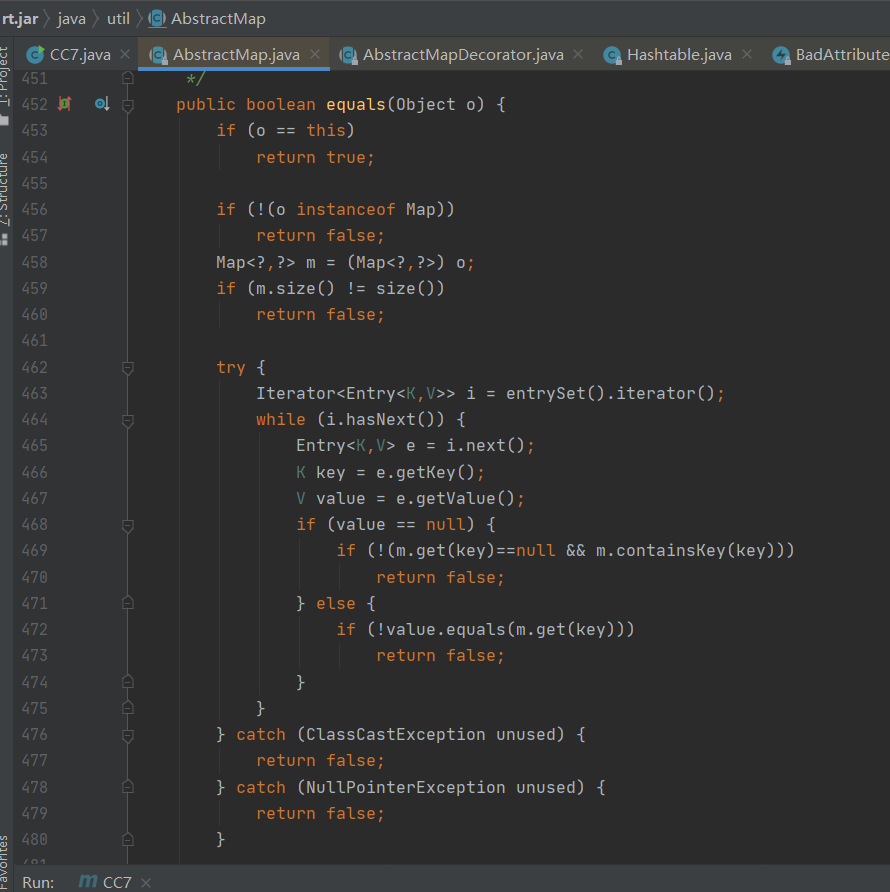Click i.hasNext() on line 464

(380, 420)
